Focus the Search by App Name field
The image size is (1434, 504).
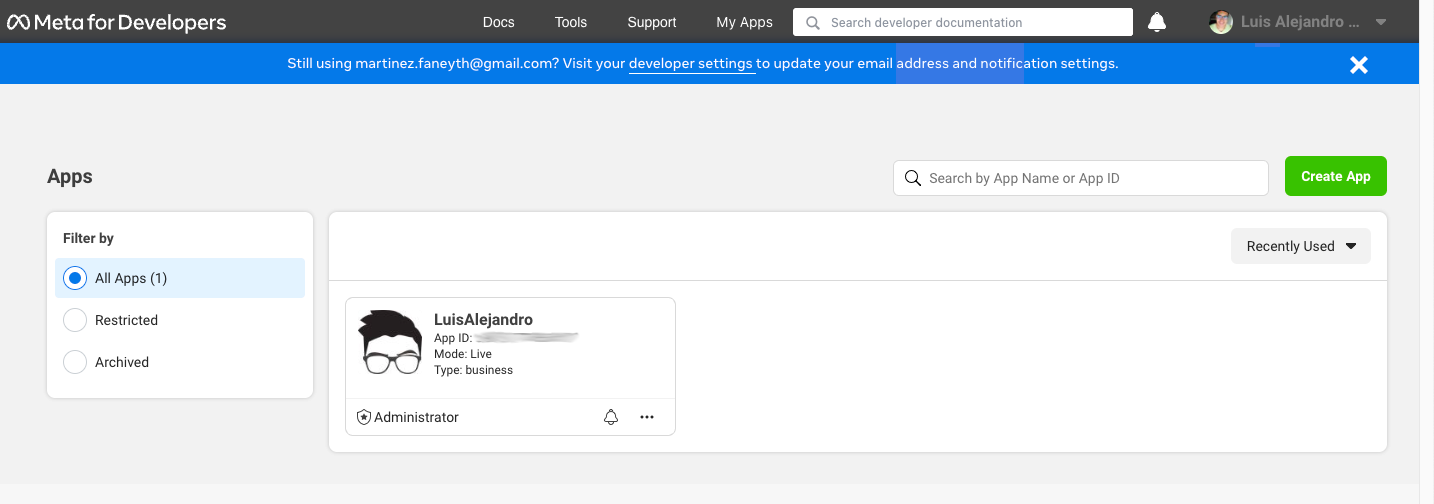click(1080, 178)
